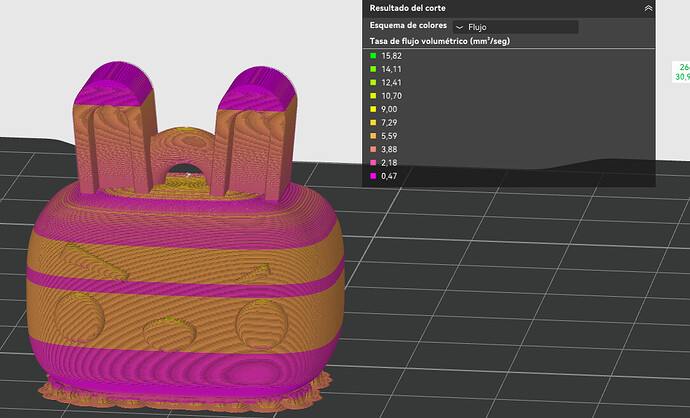Click the 3,88 flow color swatch

pos(373,149)
